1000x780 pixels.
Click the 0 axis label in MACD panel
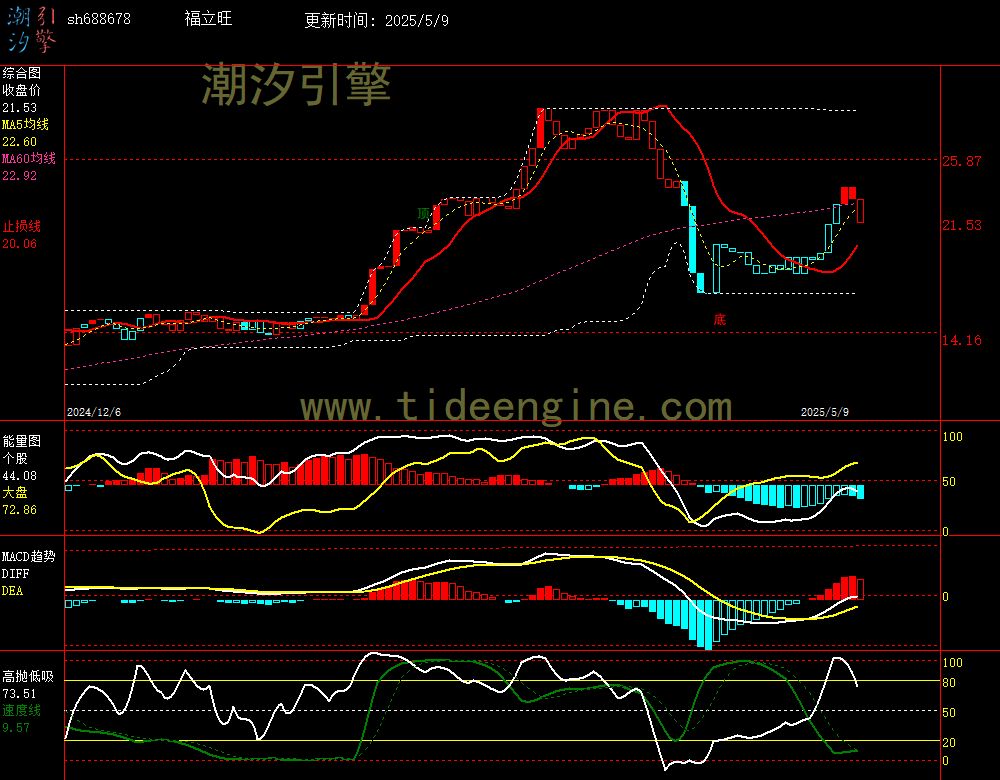pyautogui.click(x=945, y=597)
